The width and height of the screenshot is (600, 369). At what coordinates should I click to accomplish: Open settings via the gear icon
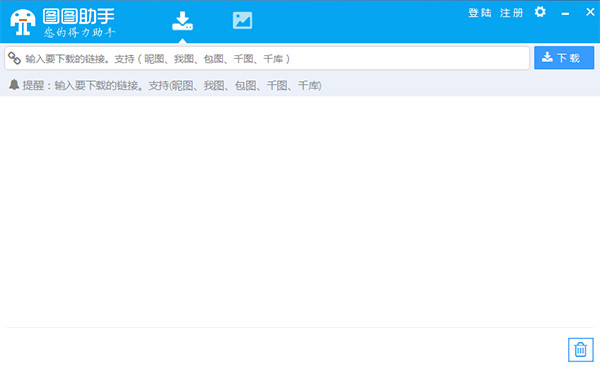pyautogui.click(x=540, y=12)
